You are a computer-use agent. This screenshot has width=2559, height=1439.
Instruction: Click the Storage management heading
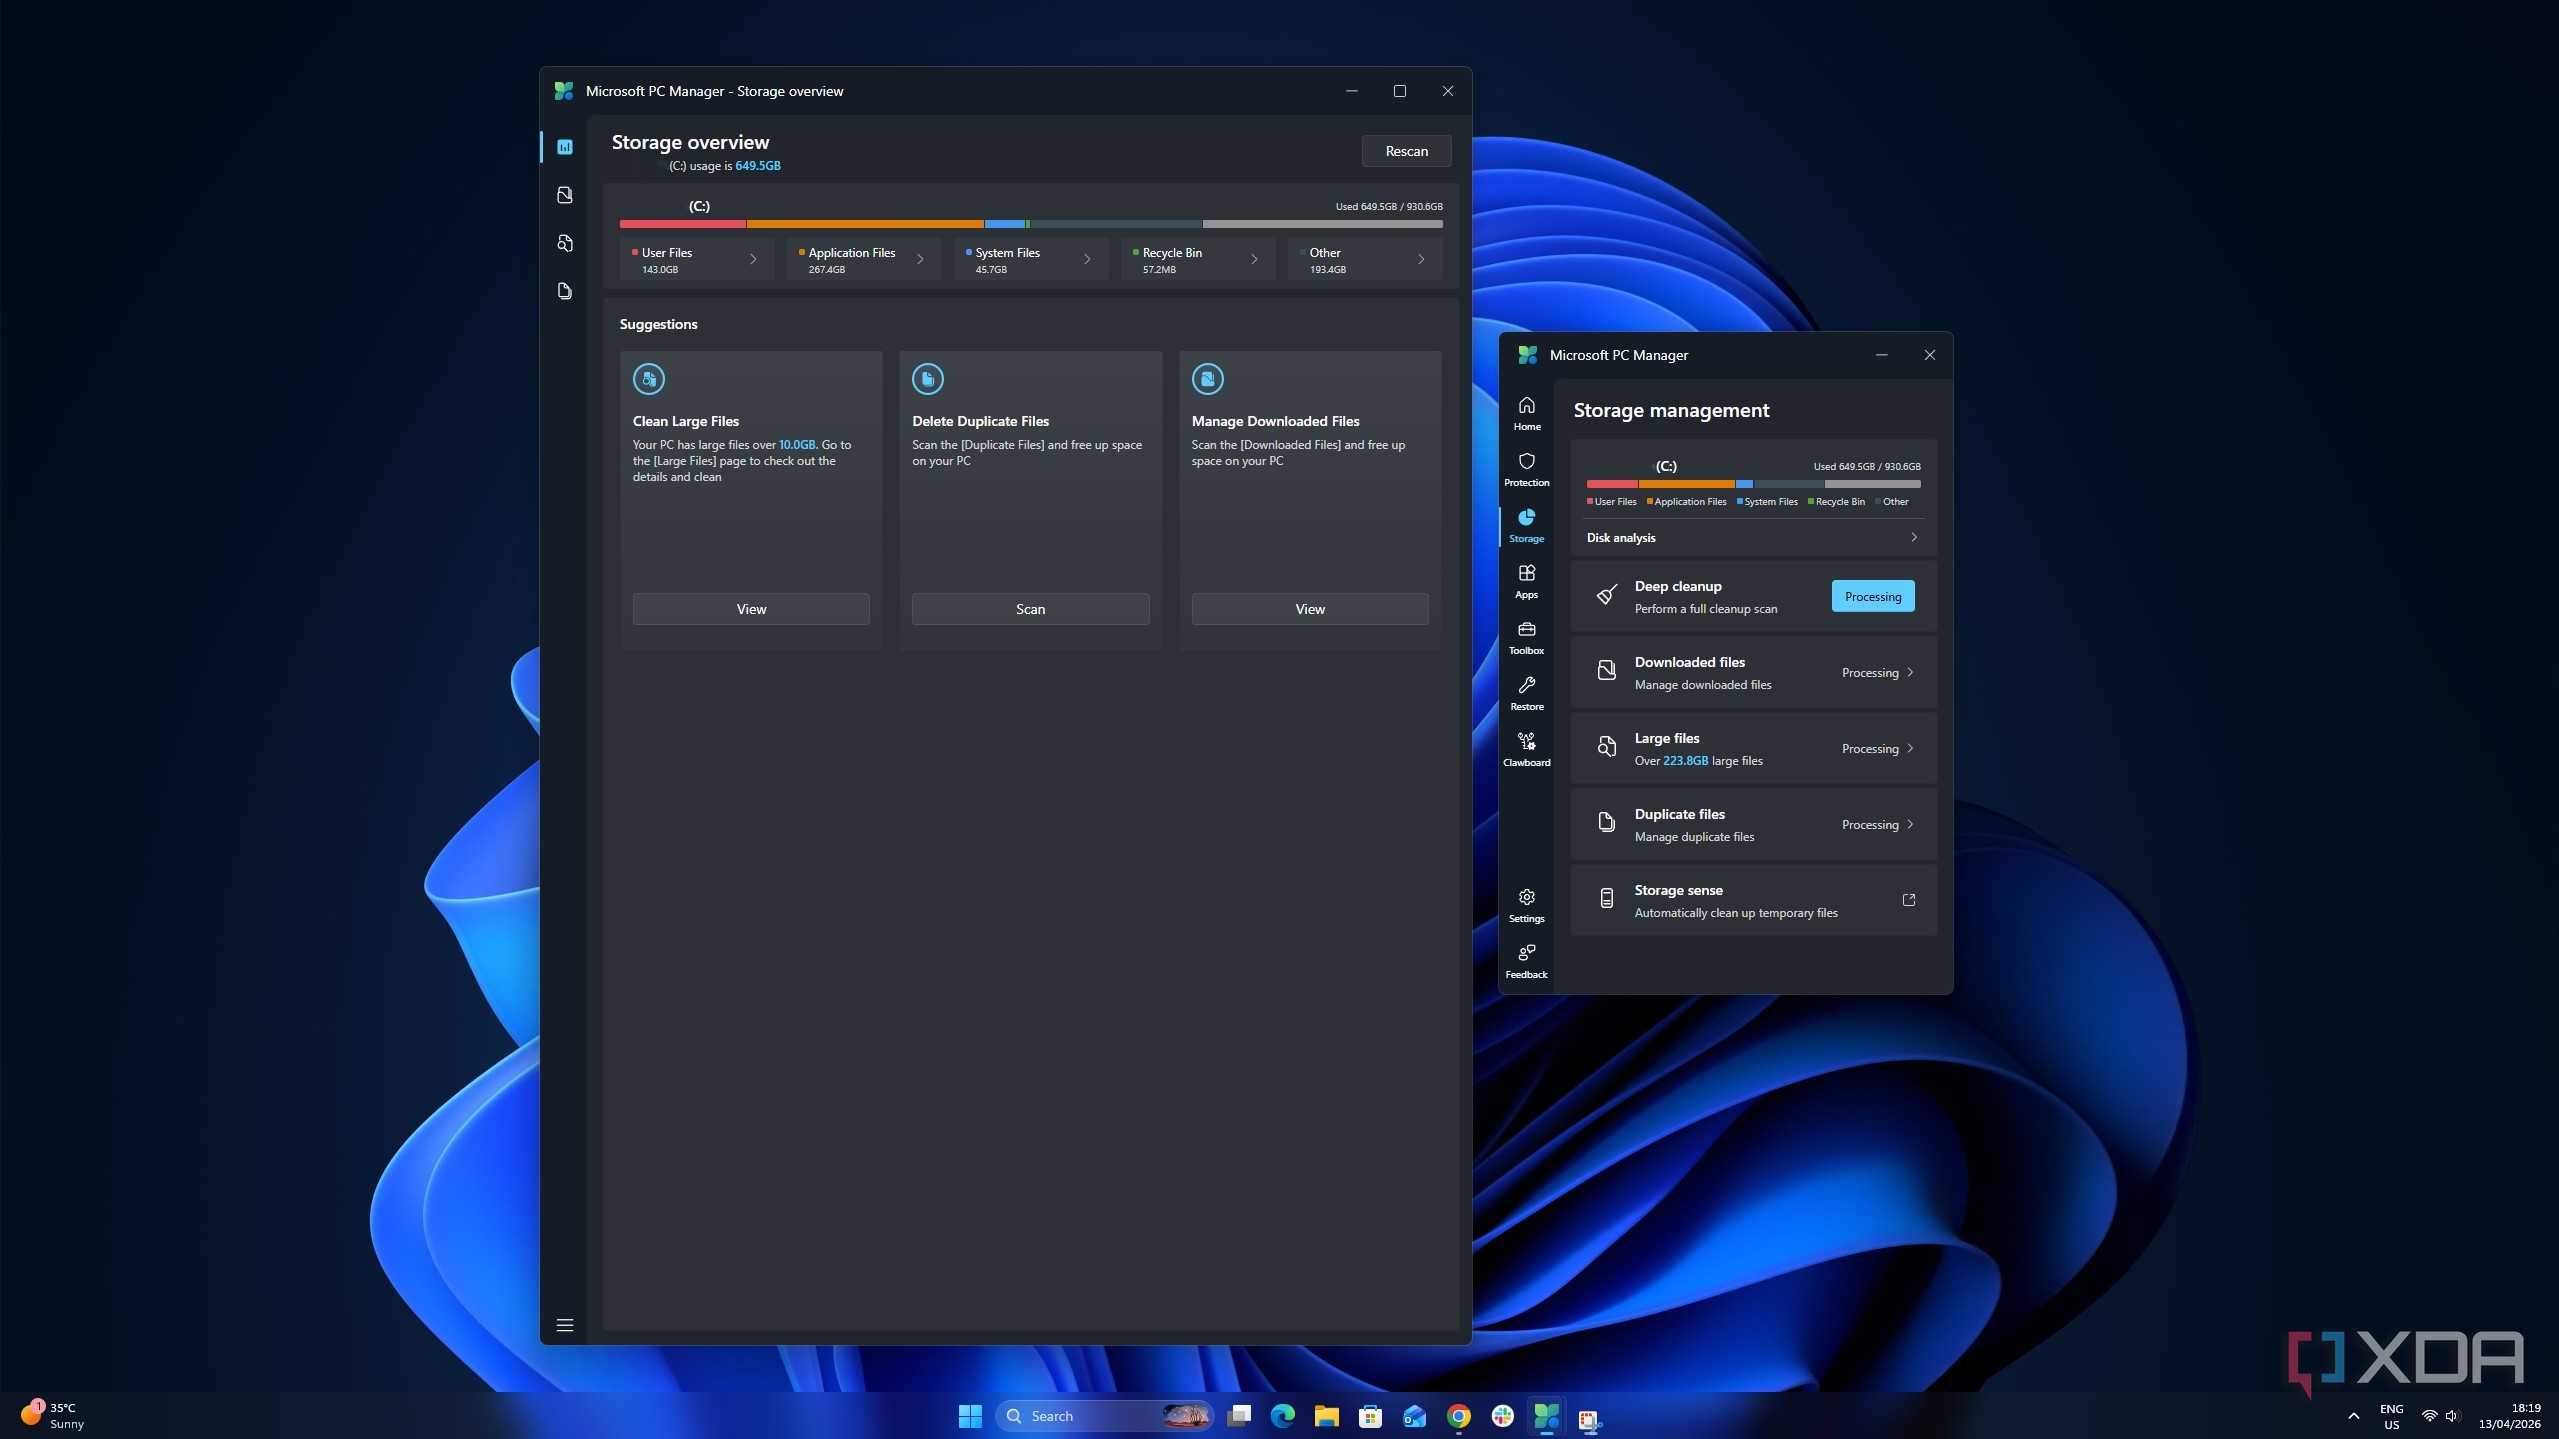1671,410
